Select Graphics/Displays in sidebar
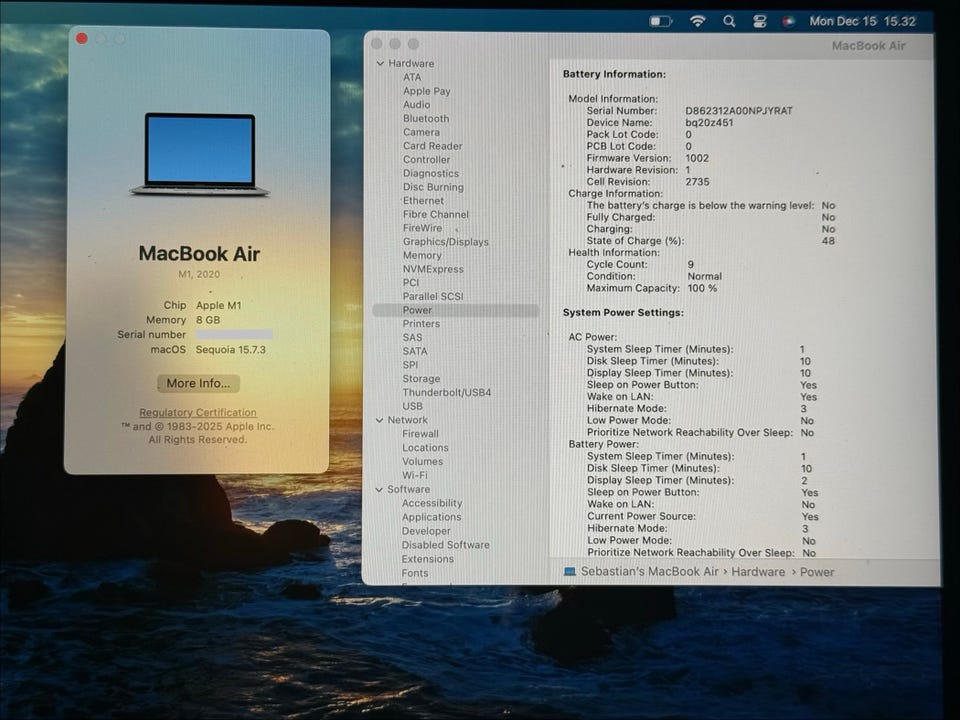Viewport: 960px width, 720px height. click(x=446, y=242)
